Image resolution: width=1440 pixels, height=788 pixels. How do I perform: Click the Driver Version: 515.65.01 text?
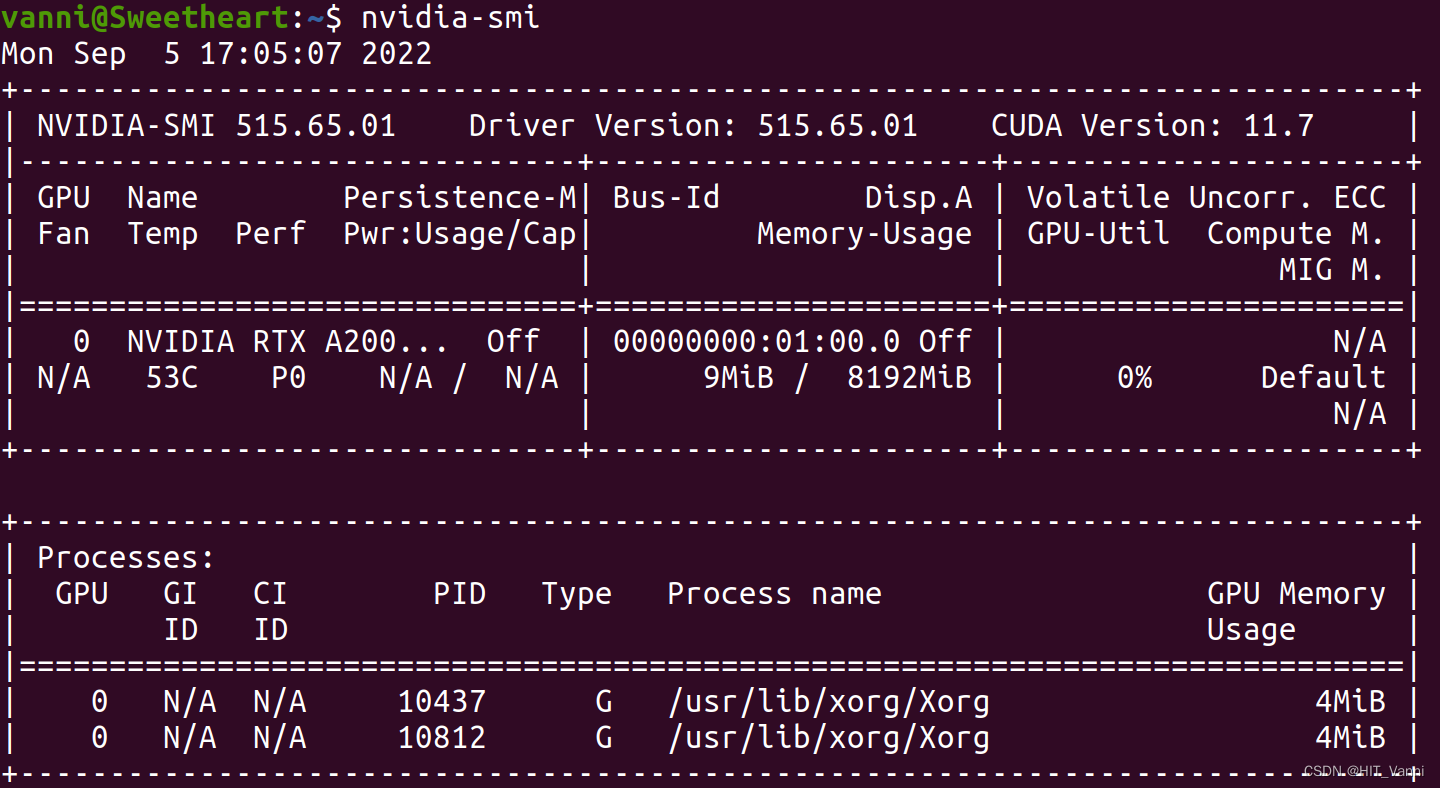click(693, 125)
